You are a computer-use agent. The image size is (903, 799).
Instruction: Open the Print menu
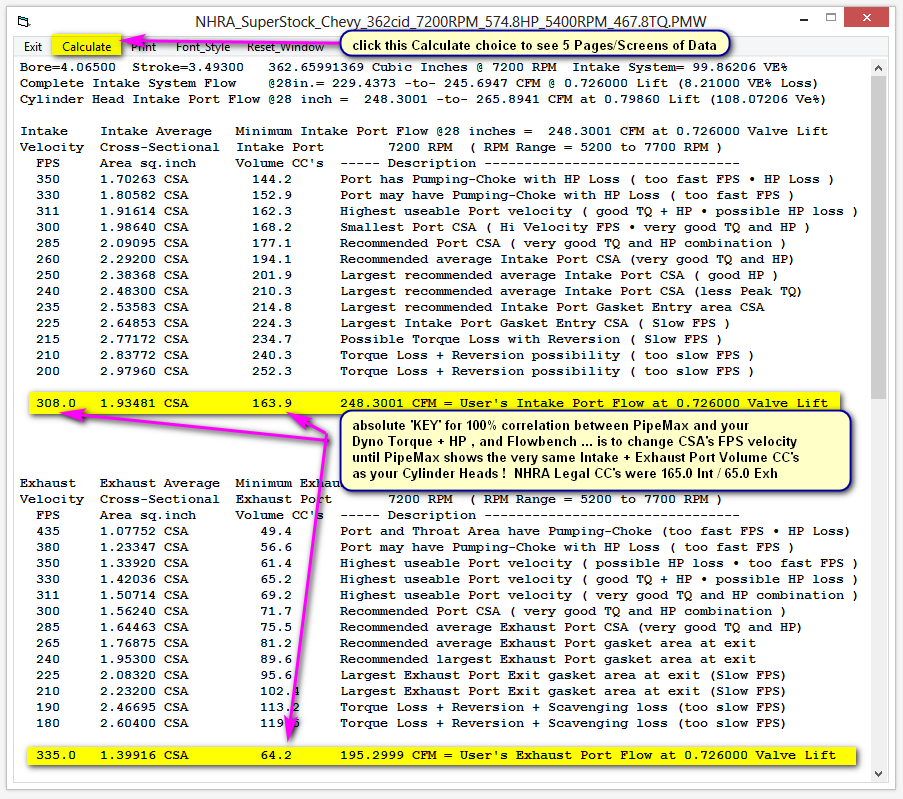[143, 47]
